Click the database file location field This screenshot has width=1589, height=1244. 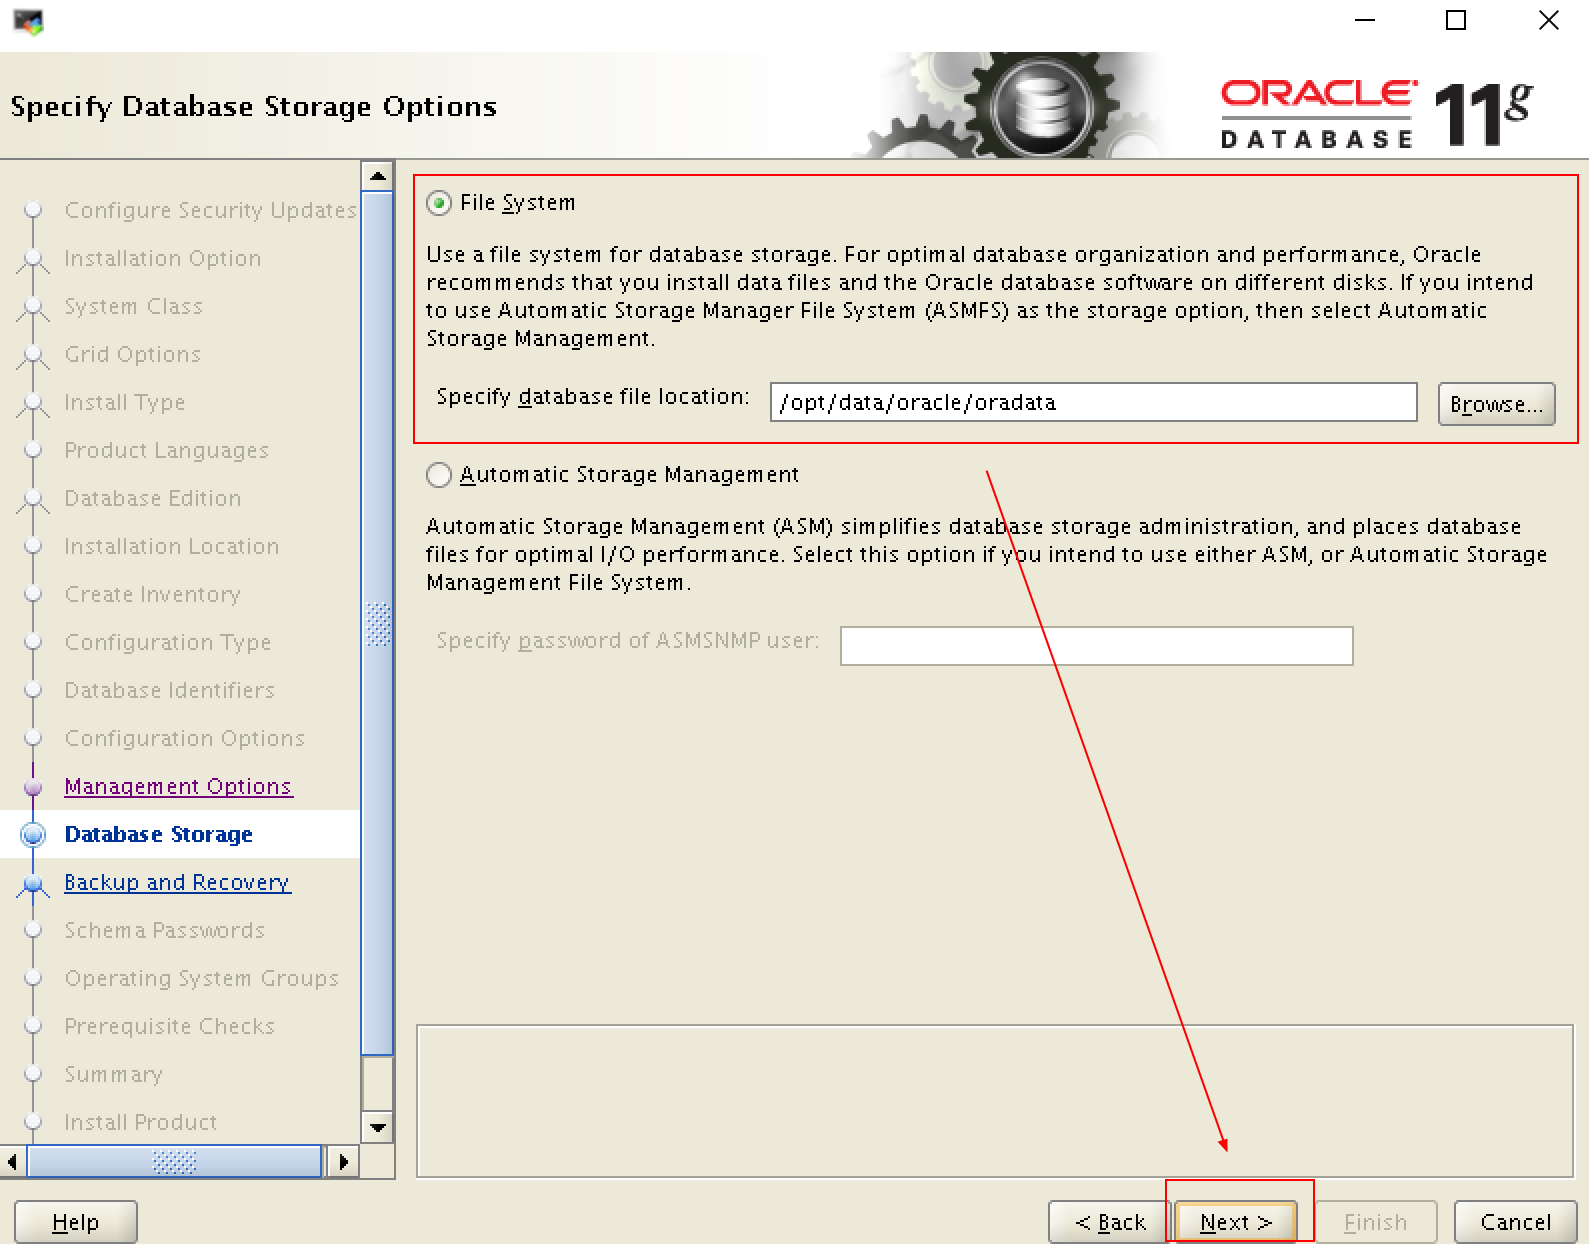[x=1092, y=402]
